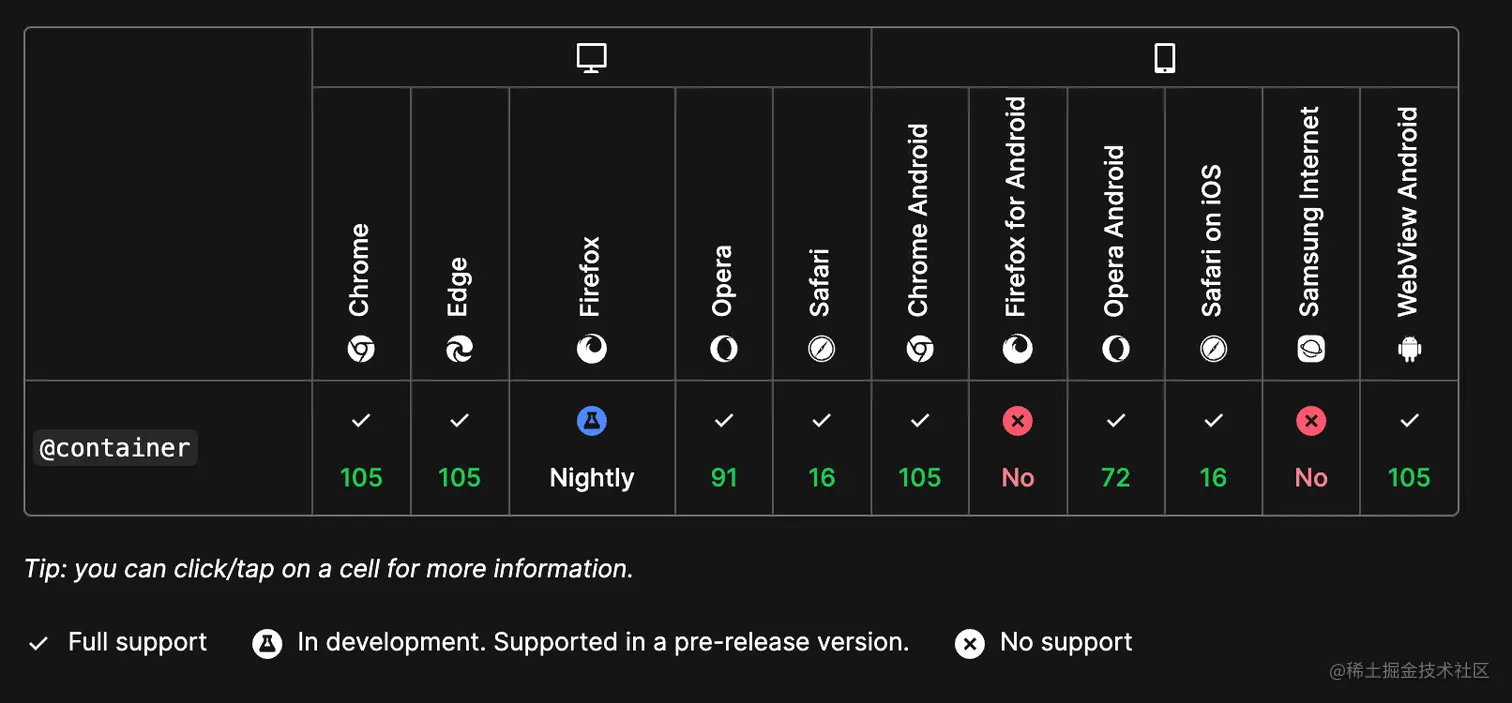Click the desktop Firefox logo icon
The height and width of the screenshot is (703, 1512).
(x=592, y=349)
